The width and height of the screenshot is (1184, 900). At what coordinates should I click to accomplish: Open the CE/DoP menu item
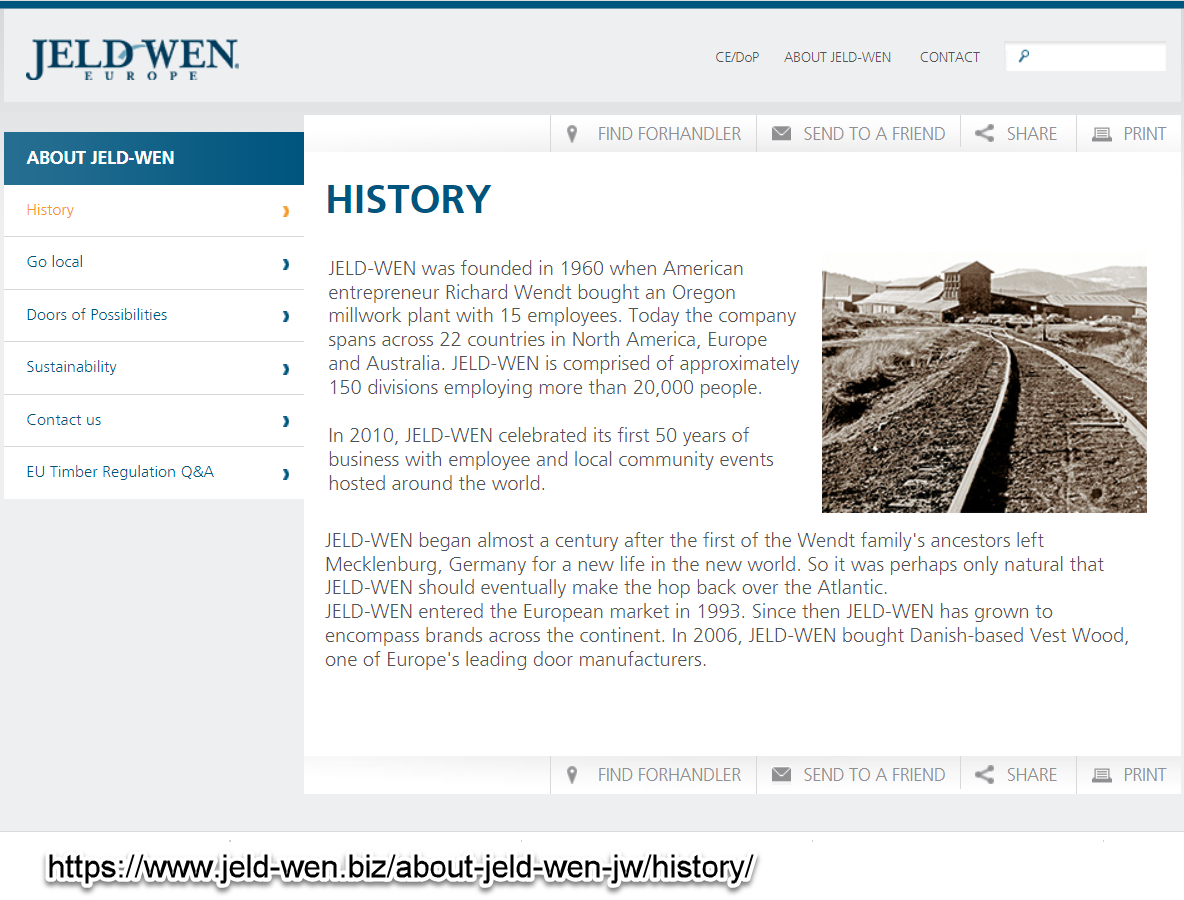737,57
